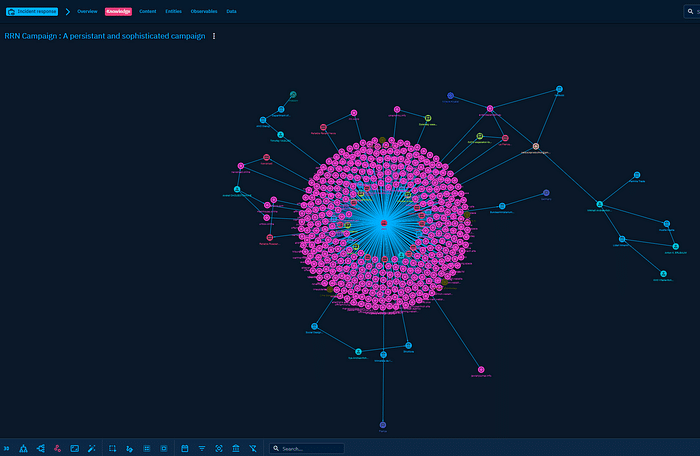Open the funnel filter icon
Image resolution: width=700 pixels, height=456 pixels.
pos(202,449)
